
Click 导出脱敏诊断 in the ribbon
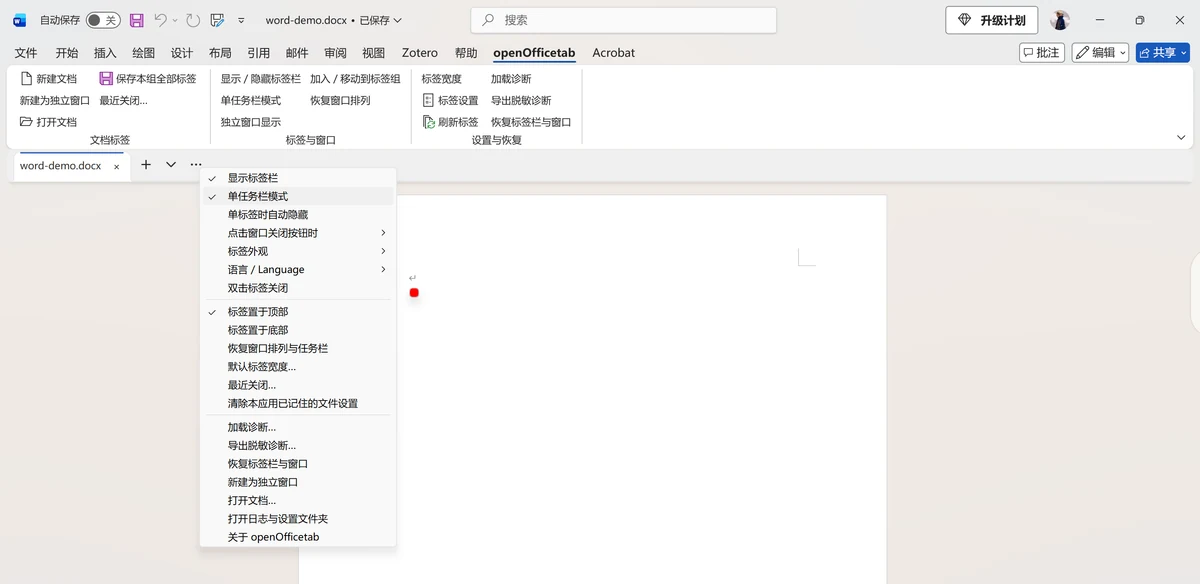[x=521, y=101]
